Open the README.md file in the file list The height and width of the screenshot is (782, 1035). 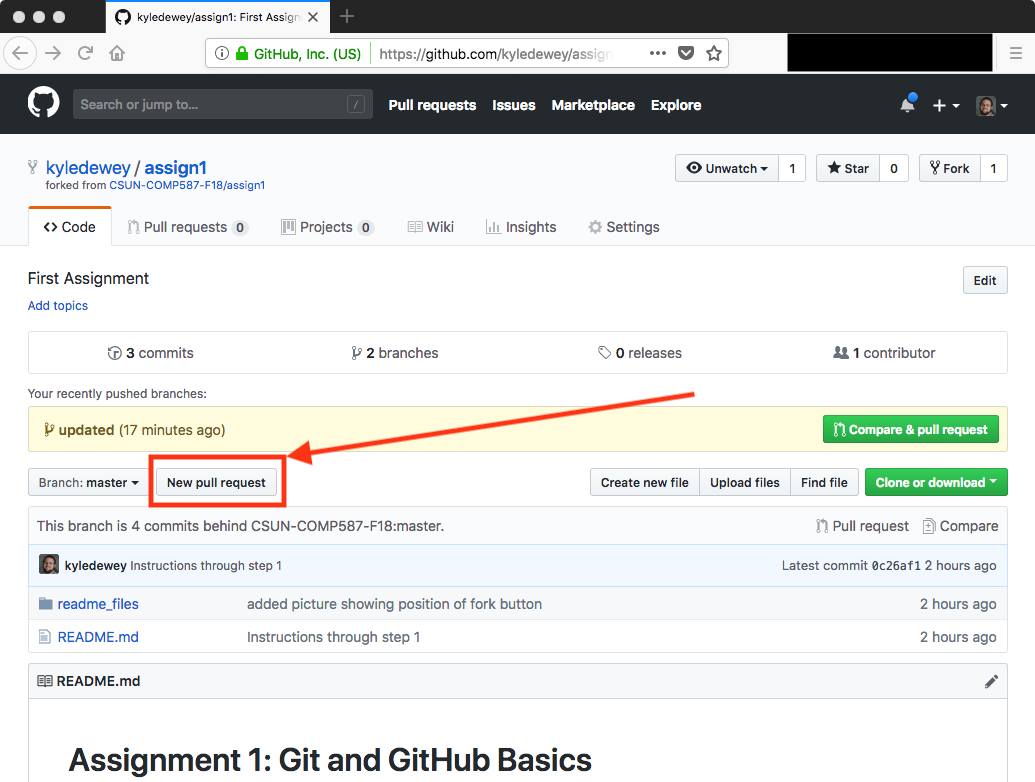98,637
